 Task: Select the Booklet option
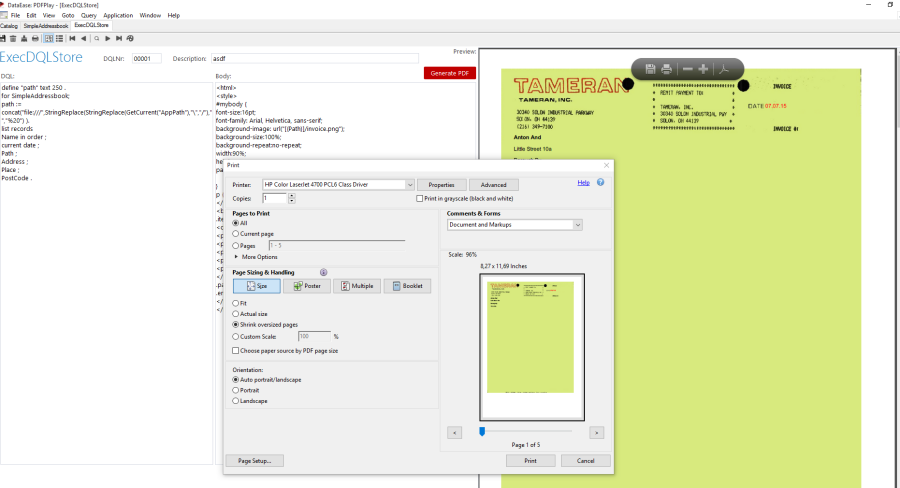coord(408,286)
